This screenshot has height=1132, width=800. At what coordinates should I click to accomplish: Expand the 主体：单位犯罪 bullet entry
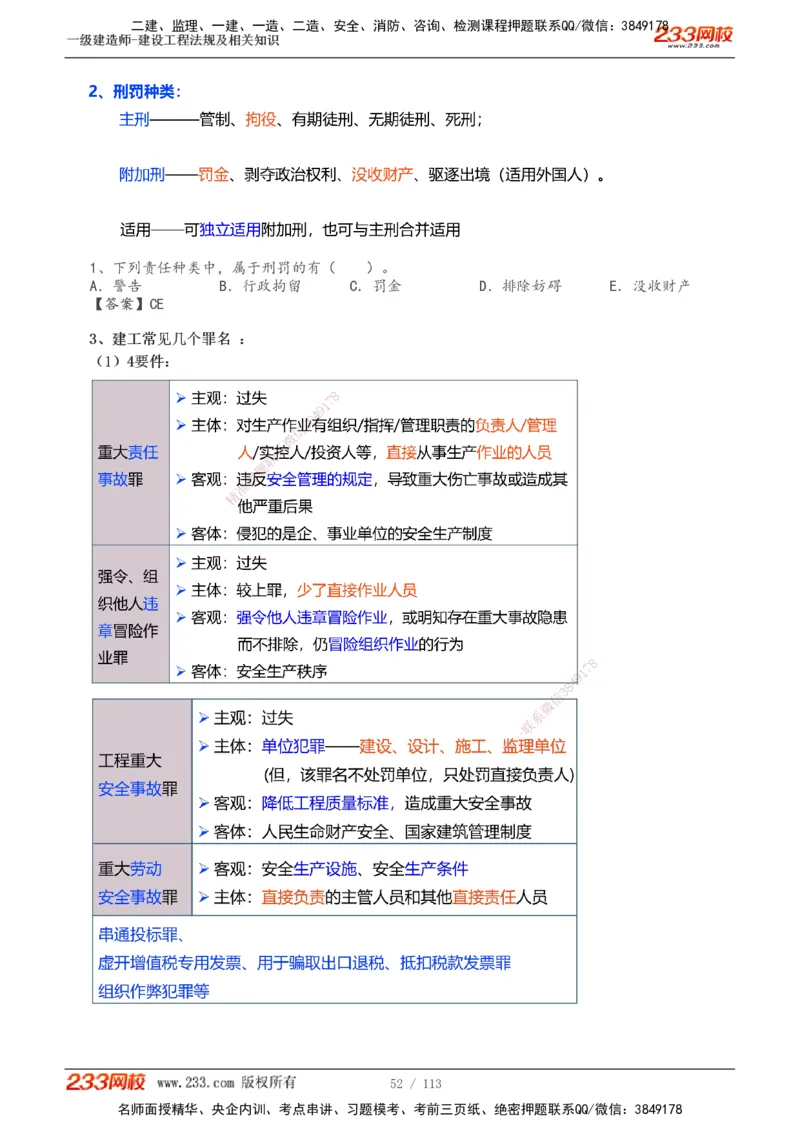click(x=280, y=746)
